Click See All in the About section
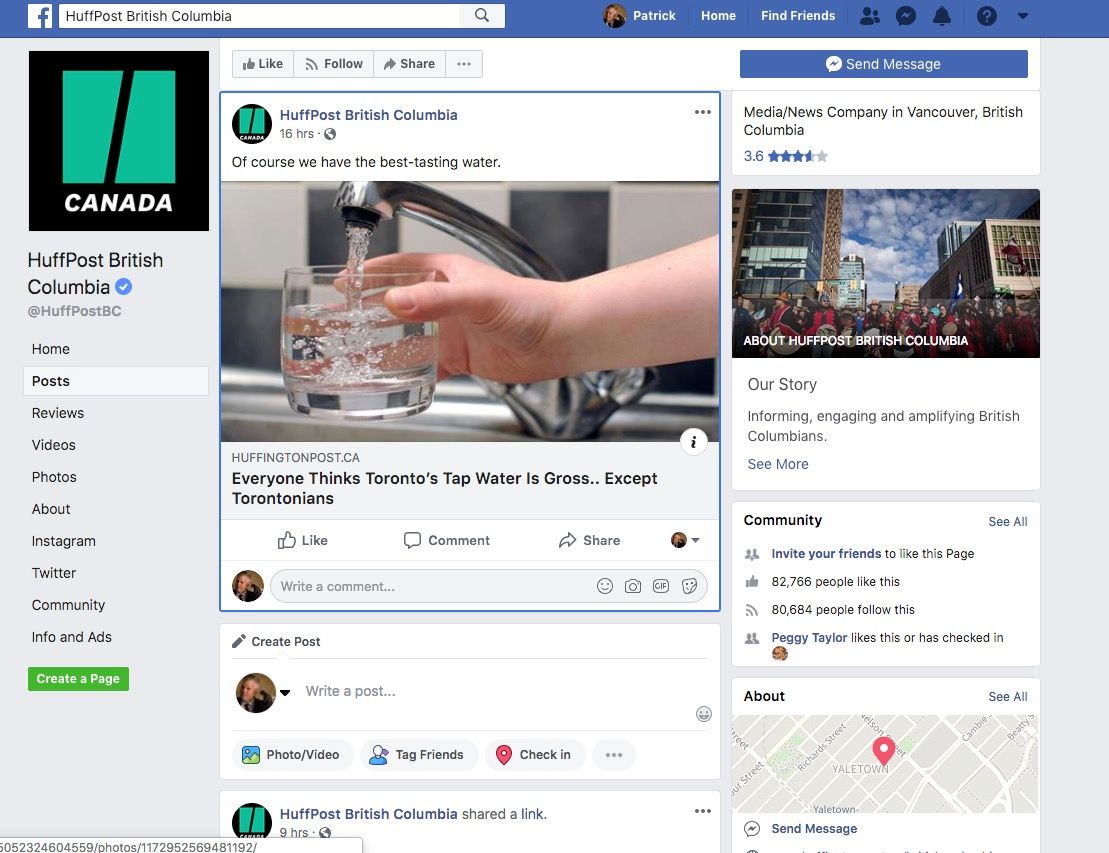This screenshot has height=853, width=1109. point(1008,697)
